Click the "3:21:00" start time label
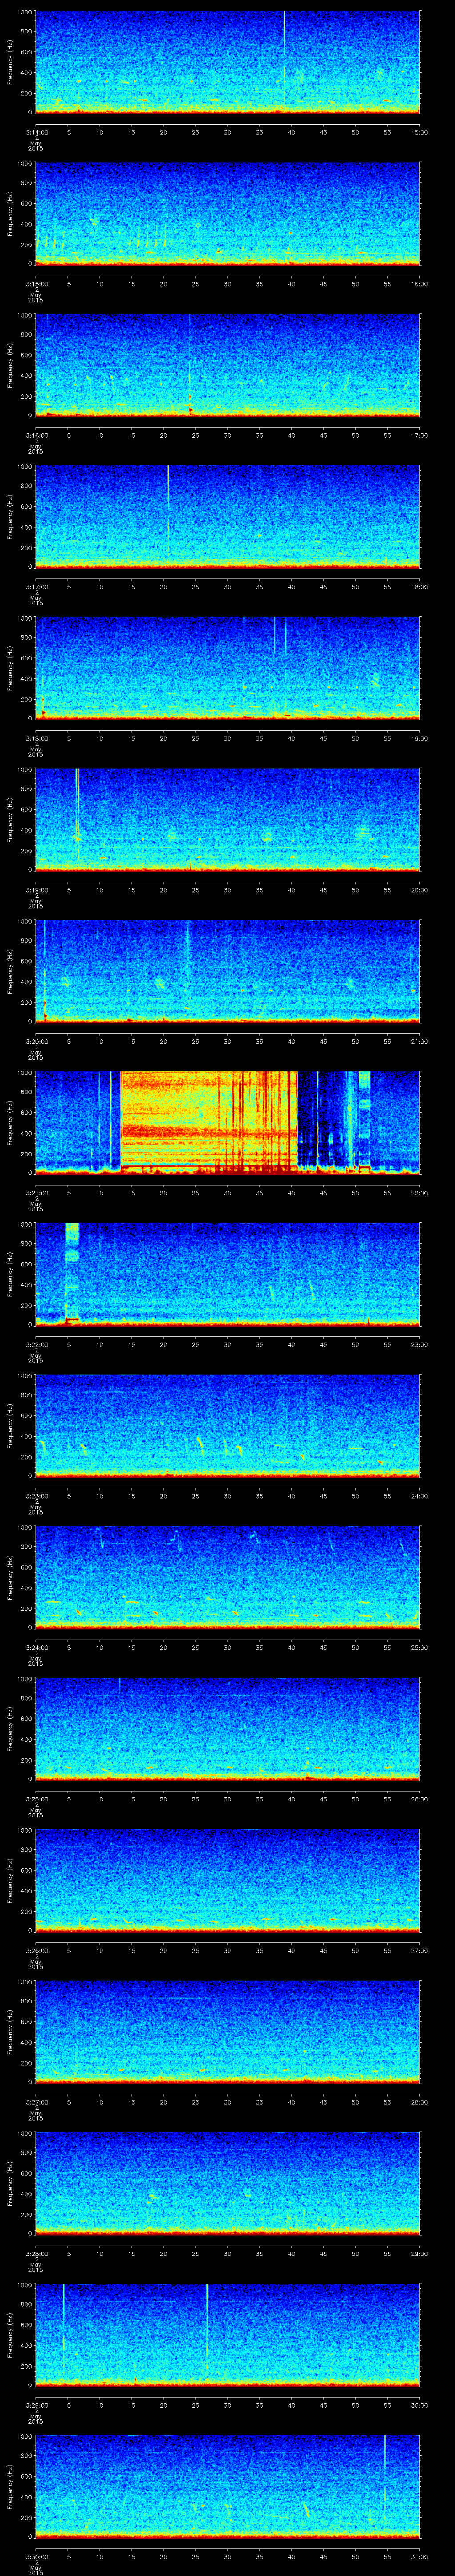This screenshot has width=455, height=2576. [x=36, y=1193]
